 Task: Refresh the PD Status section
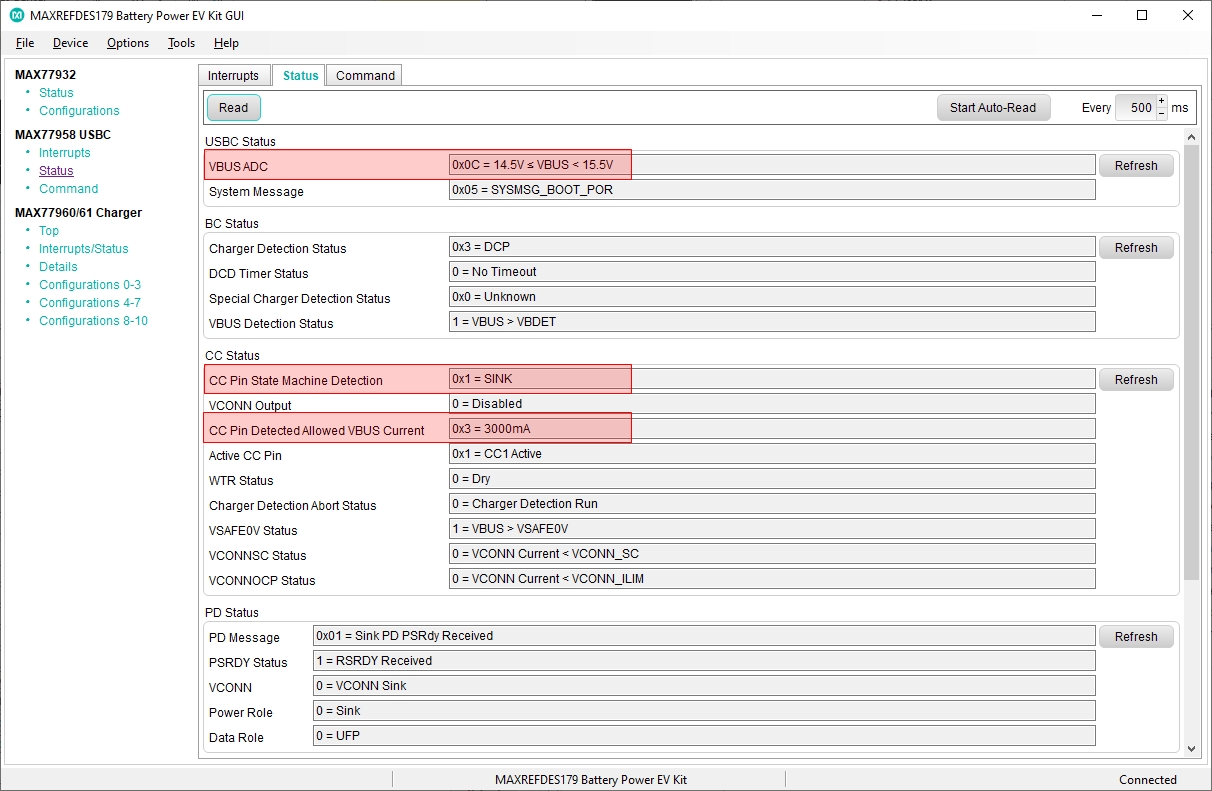(1135, 637)
